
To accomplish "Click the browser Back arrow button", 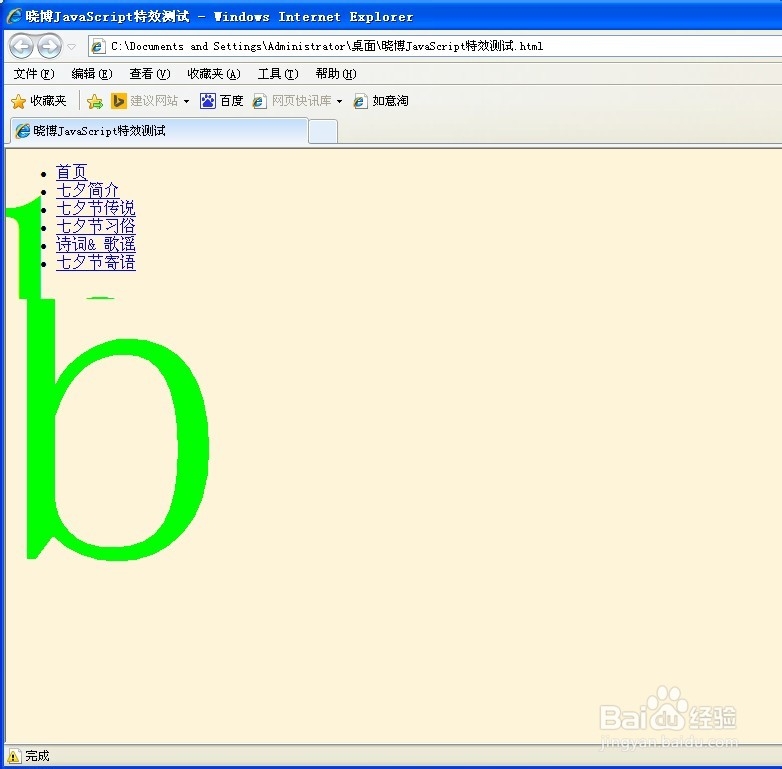I will click(21, 47).
